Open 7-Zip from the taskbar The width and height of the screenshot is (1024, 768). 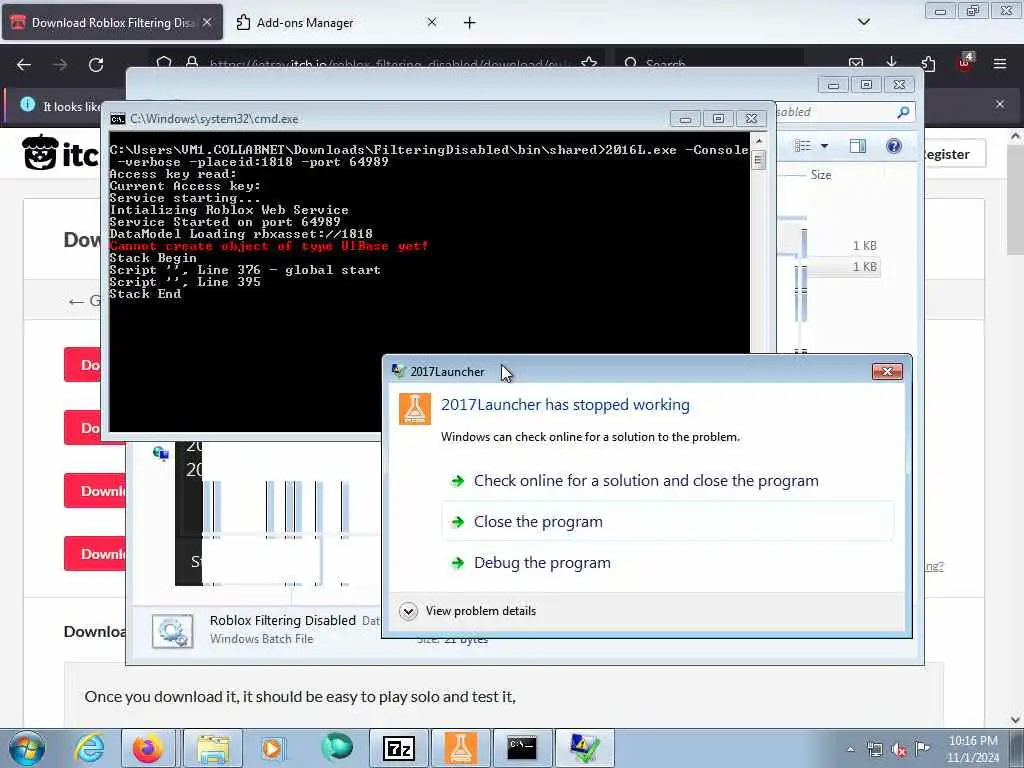pyautogui.click(x=398, y=748)
